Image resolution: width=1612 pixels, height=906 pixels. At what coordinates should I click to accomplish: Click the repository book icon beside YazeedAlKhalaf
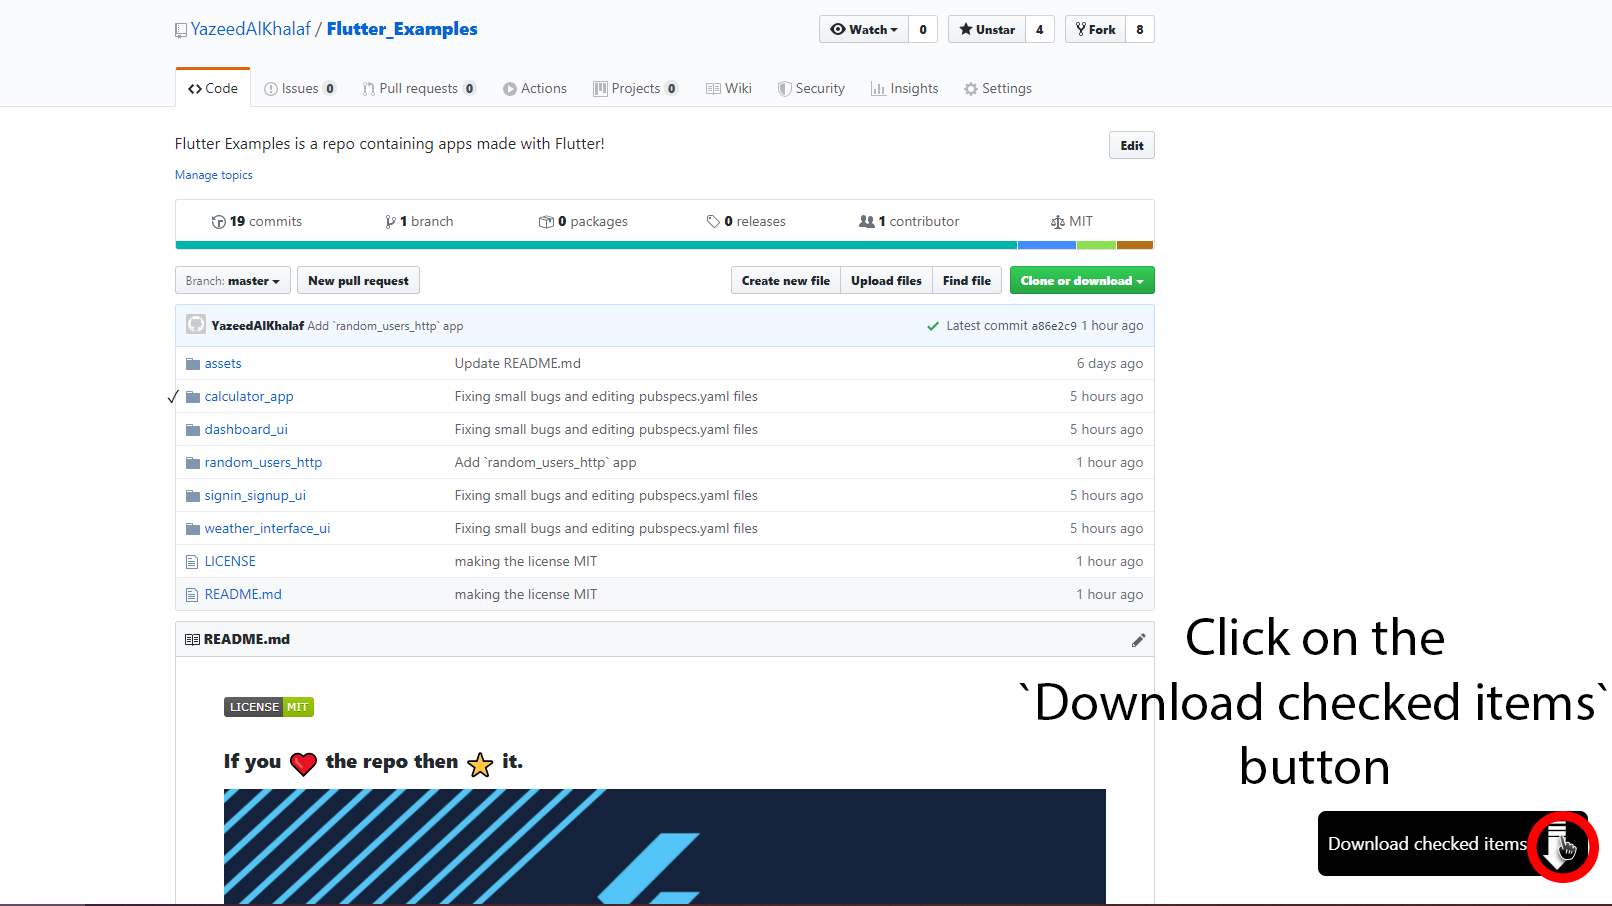[181, 30]
